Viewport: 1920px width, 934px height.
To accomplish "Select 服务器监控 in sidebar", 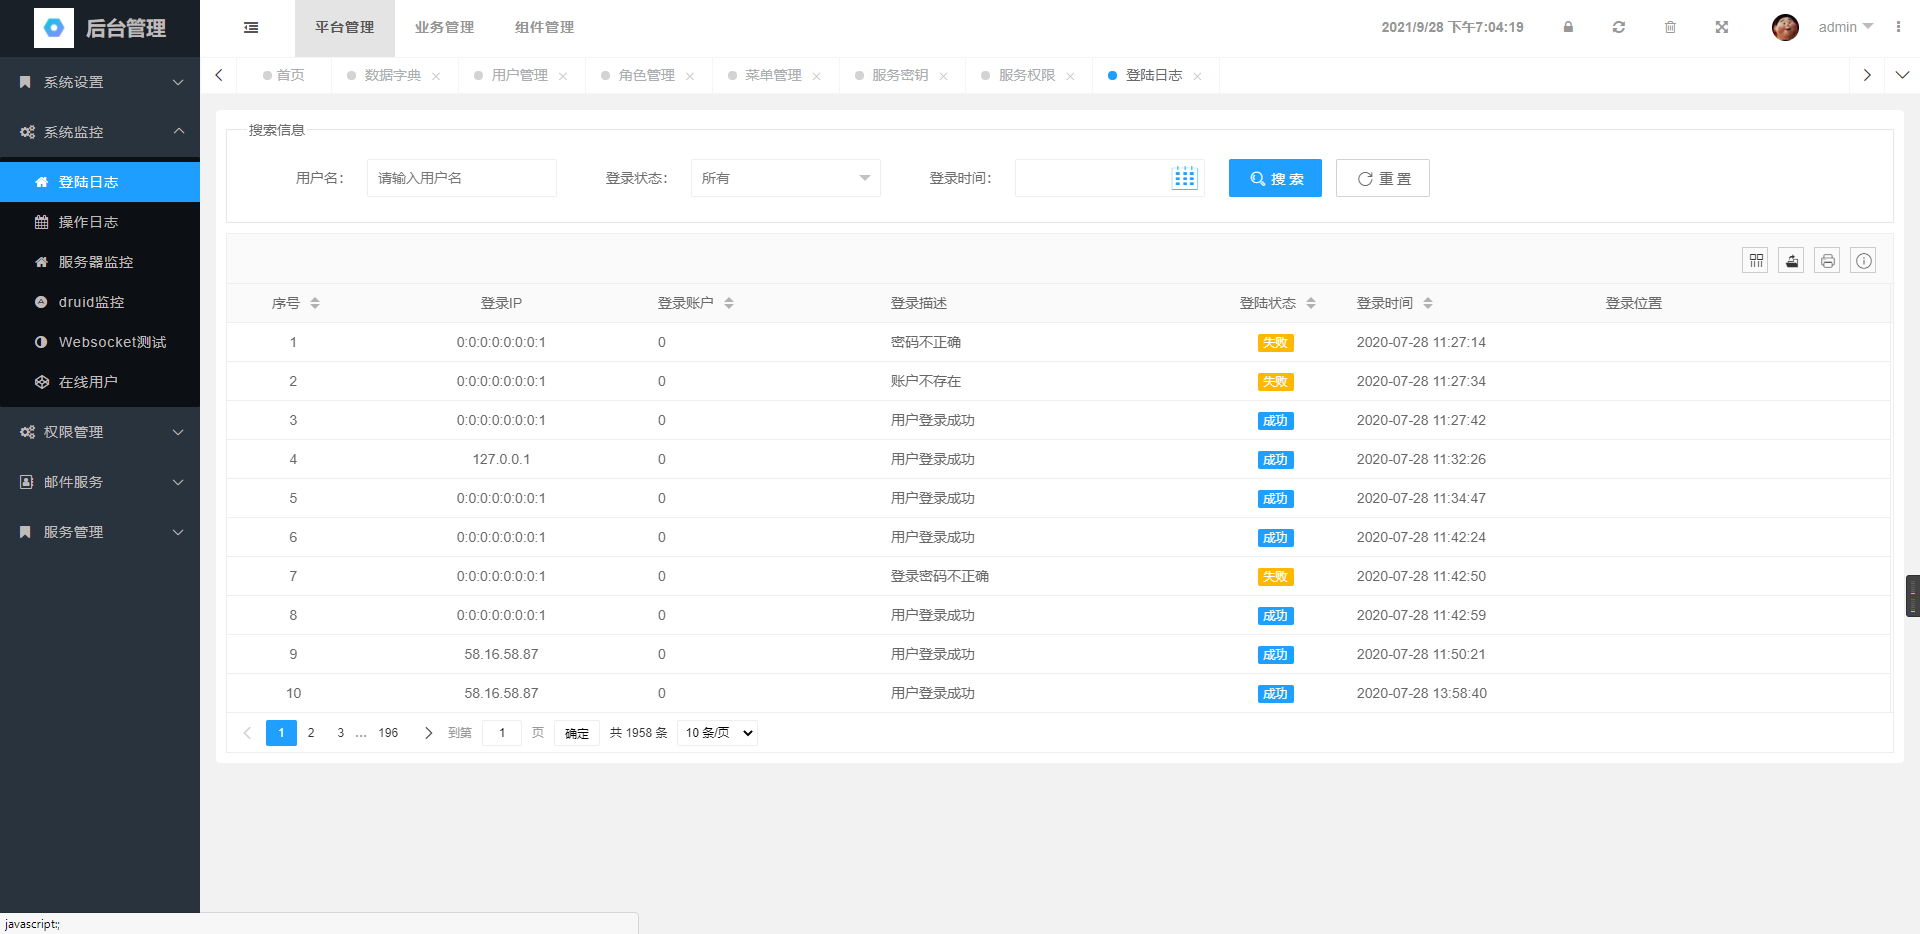I will point(100,262).
